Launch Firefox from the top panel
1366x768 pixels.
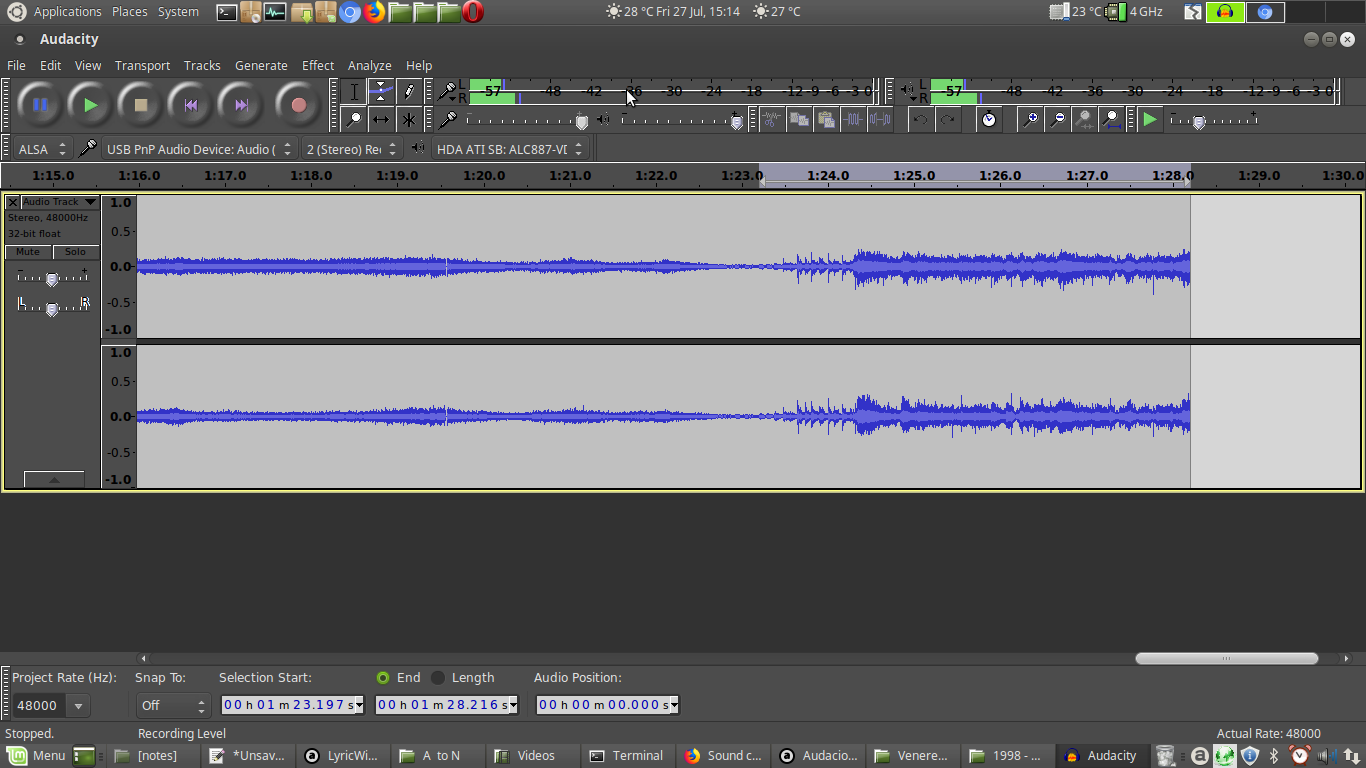(374, 12)
